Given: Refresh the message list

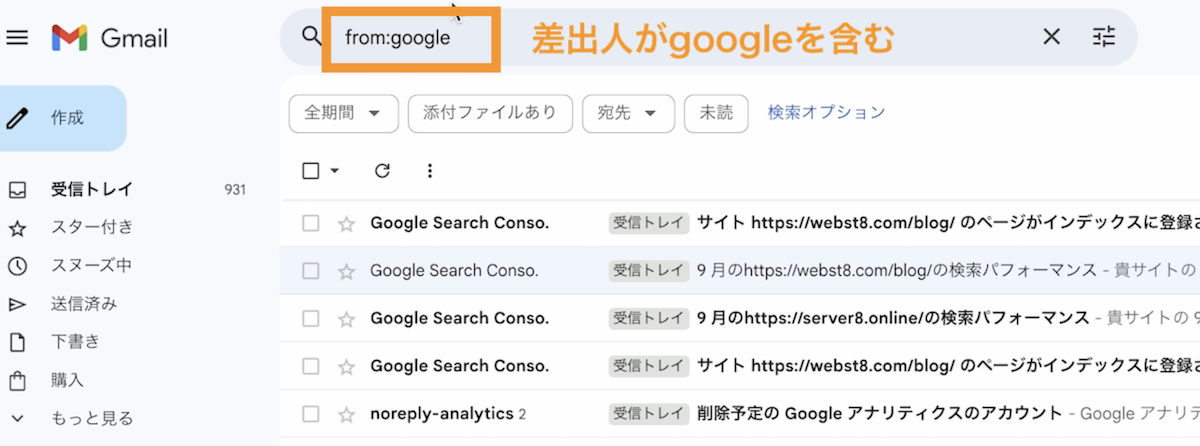Looking at the screenshot, I should [382, 171].
